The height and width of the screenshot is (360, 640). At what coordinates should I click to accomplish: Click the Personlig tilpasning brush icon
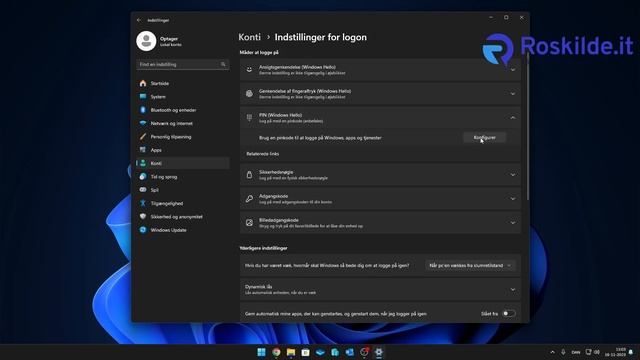point(143,137)
